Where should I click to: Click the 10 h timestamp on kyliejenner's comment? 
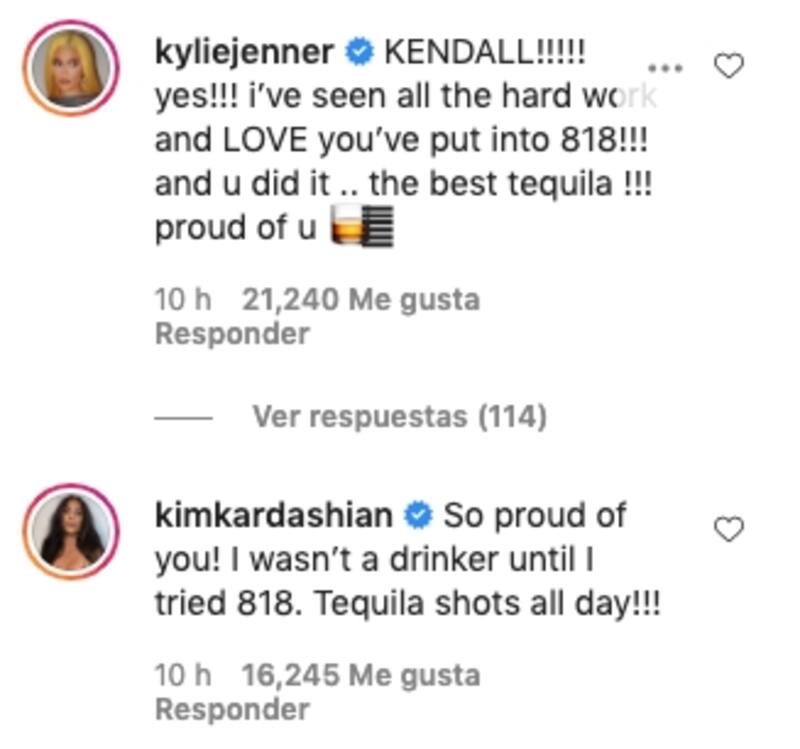point(183,299)
